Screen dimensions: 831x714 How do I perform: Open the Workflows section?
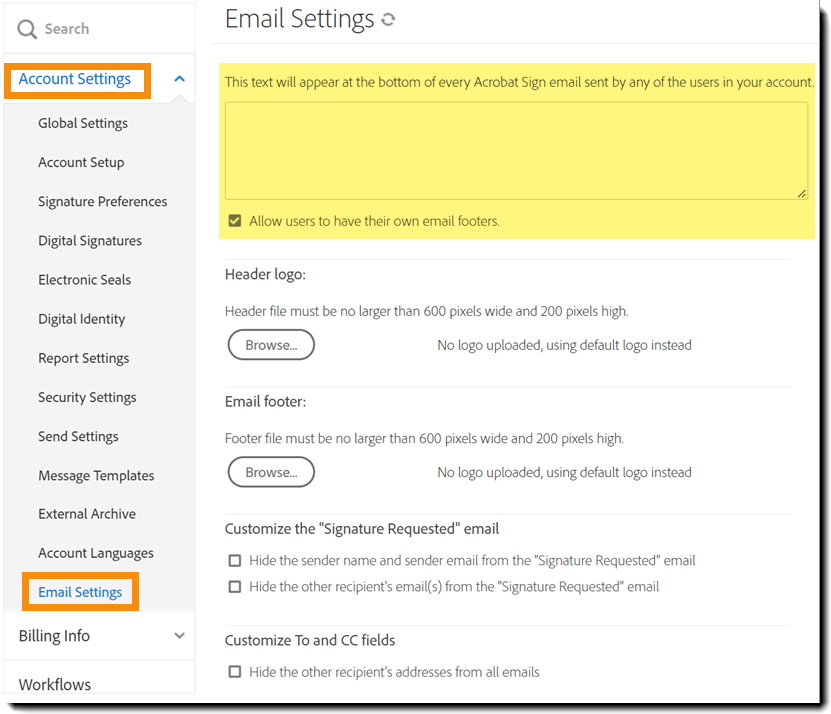(x=55, y=684)
